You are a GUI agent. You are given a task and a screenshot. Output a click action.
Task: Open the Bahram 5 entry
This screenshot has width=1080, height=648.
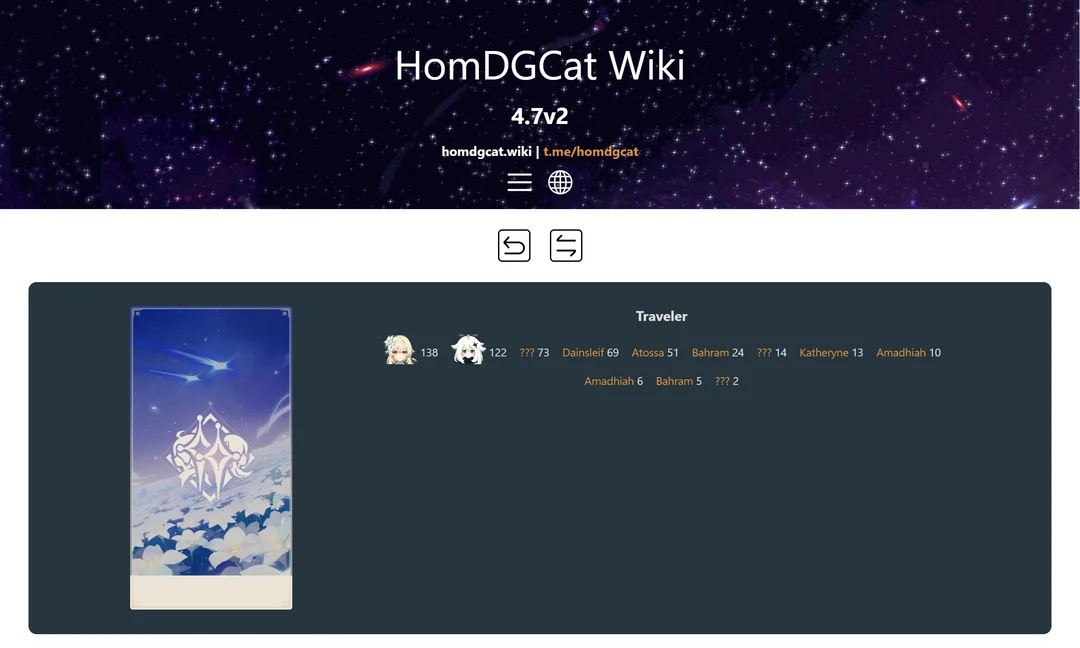coord(678,382)
